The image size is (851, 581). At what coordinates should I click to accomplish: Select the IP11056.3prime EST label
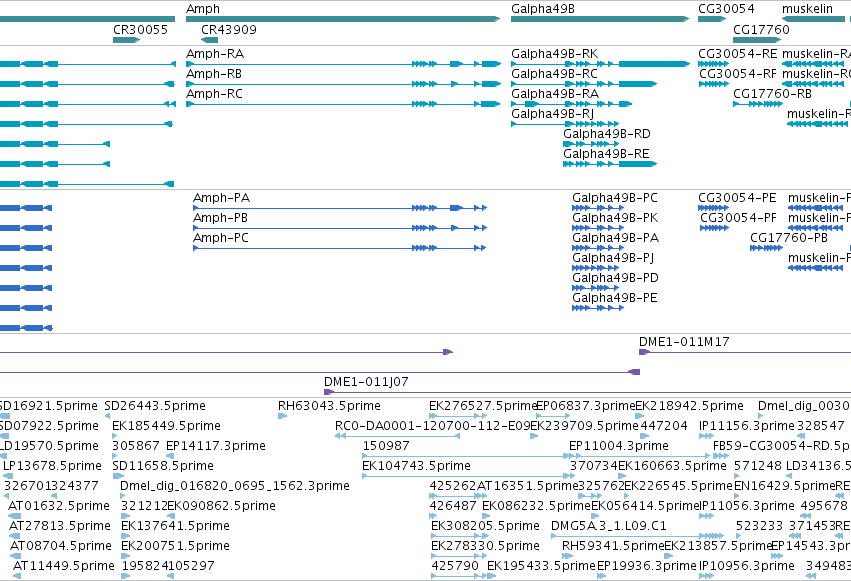tap(747, 507)
